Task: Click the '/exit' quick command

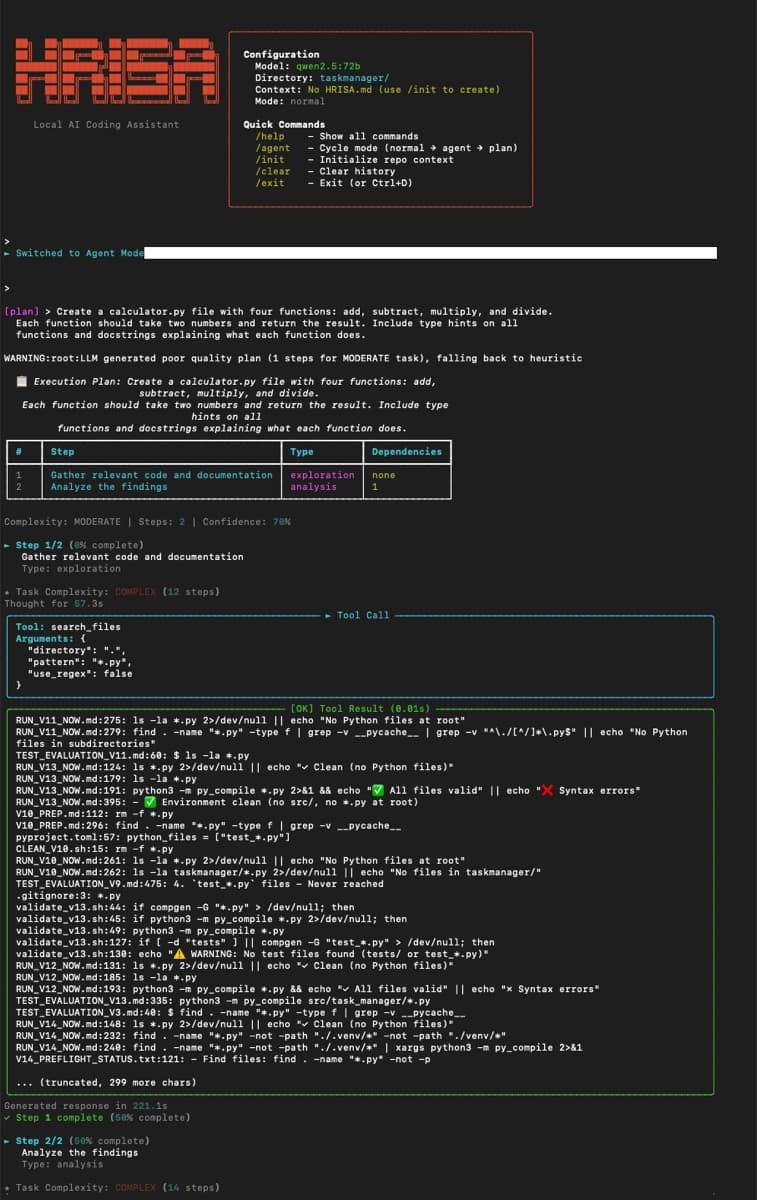Action: pyautogui.click(x=270, y=183)
